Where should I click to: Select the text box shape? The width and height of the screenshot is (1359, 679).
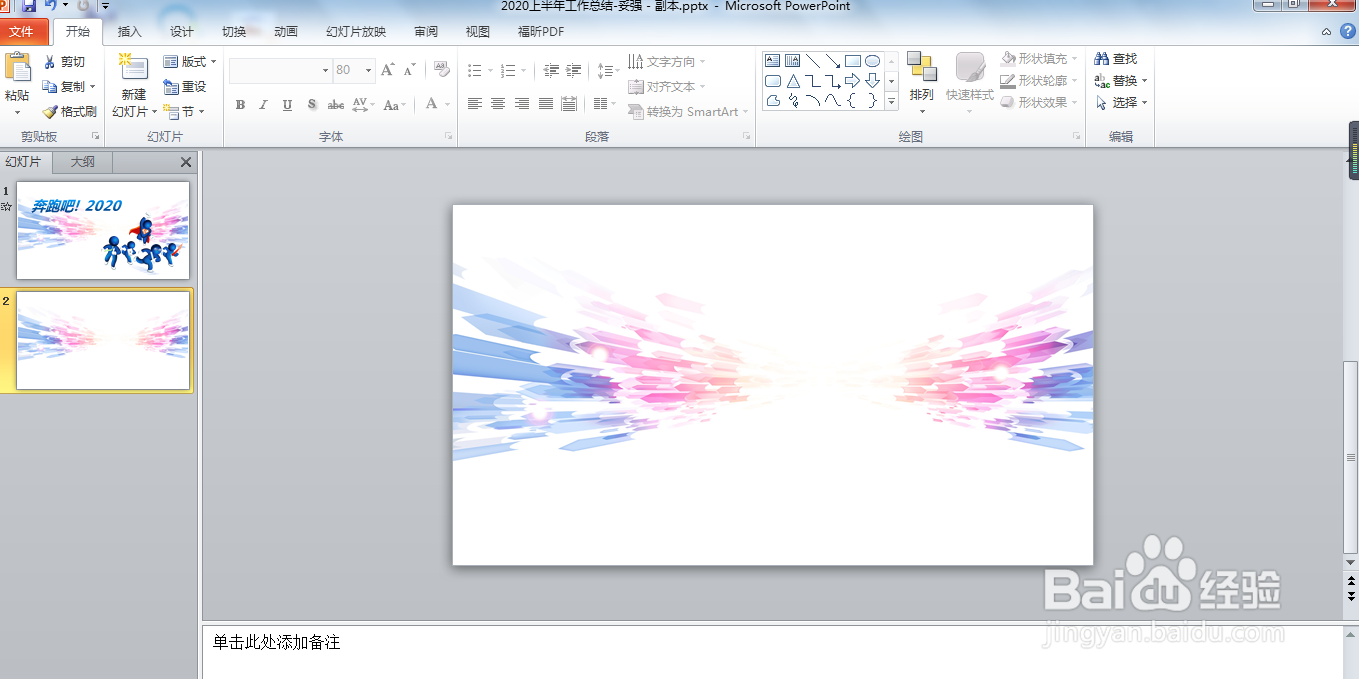773,61
